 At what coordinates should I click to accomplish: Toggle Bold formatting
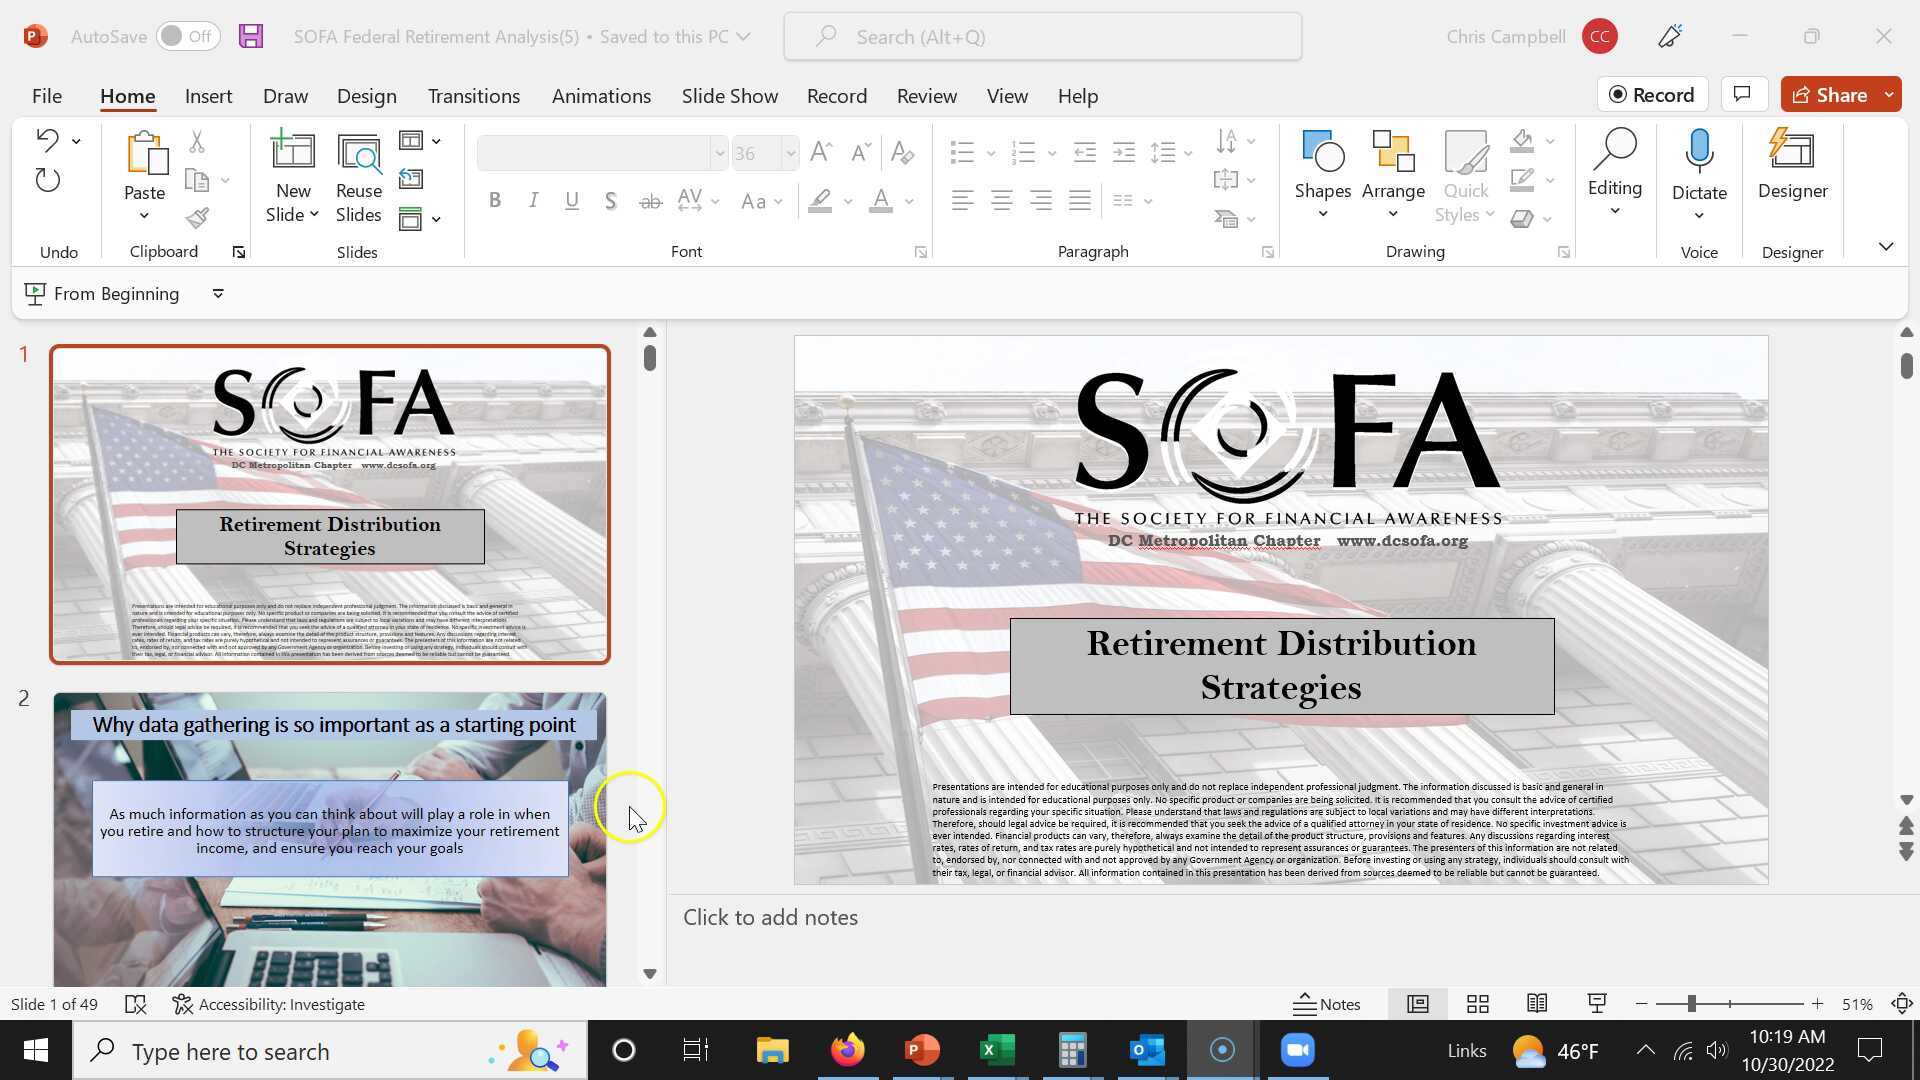(494, 201)
